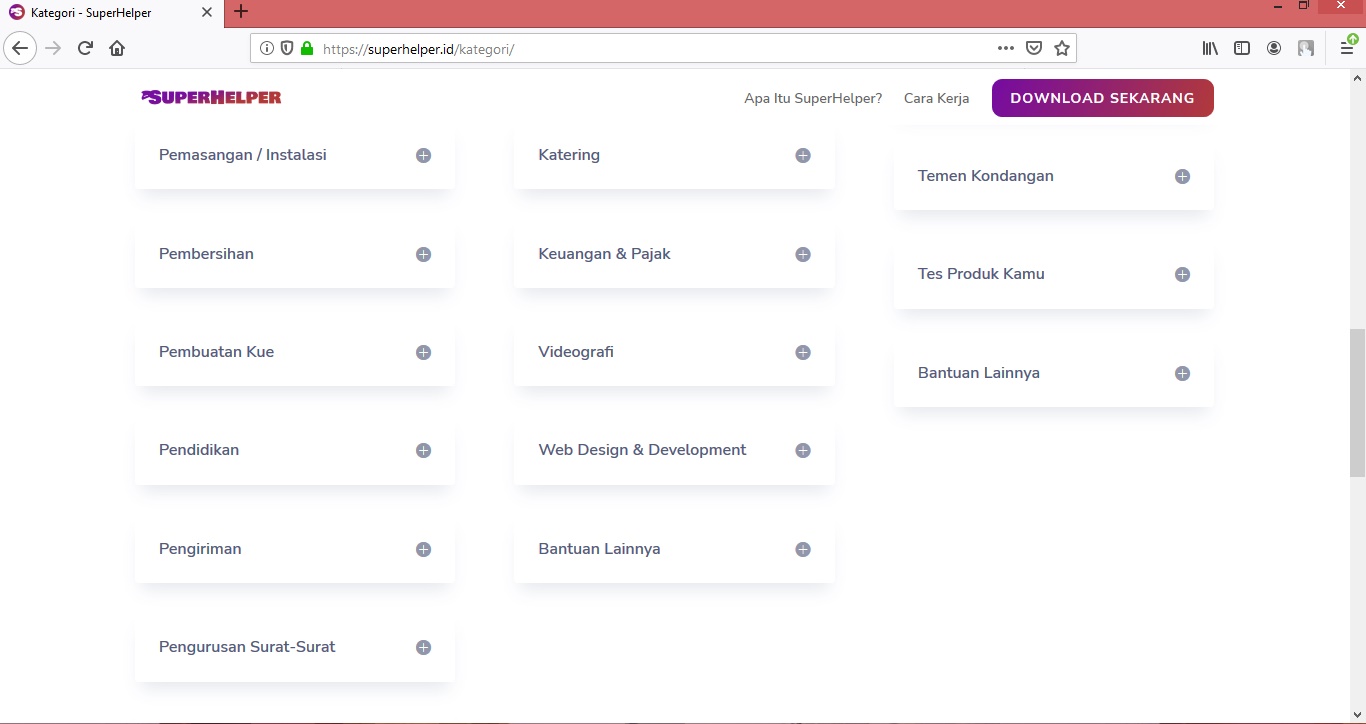Open the page actions three-dot menu
This screenshot has height=724, width=1366.
(1006, 48)
